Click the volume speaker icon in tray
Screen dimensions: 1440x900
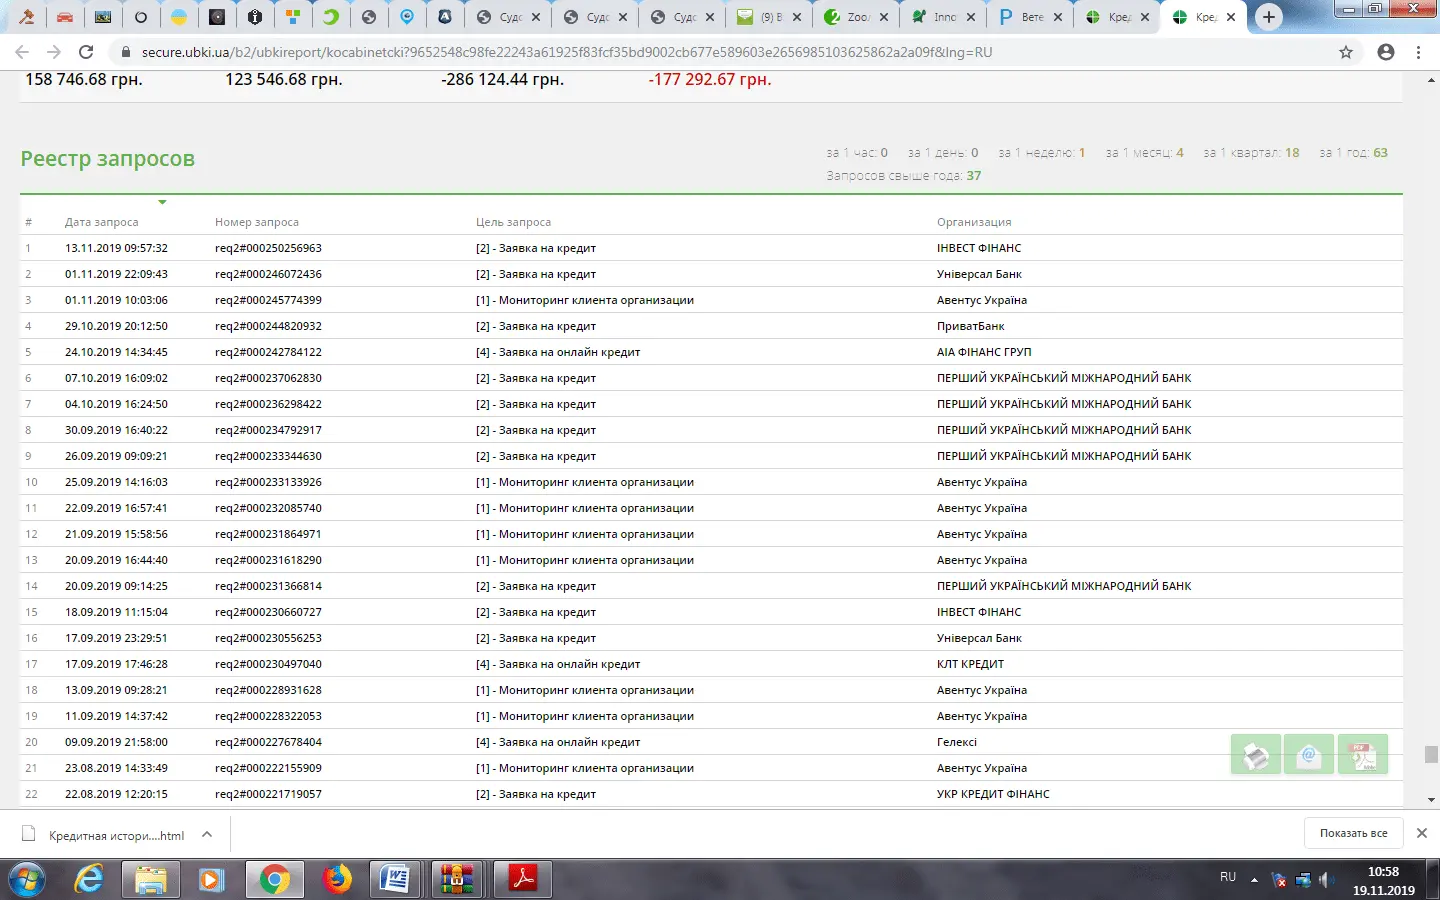coord(1326,880)
